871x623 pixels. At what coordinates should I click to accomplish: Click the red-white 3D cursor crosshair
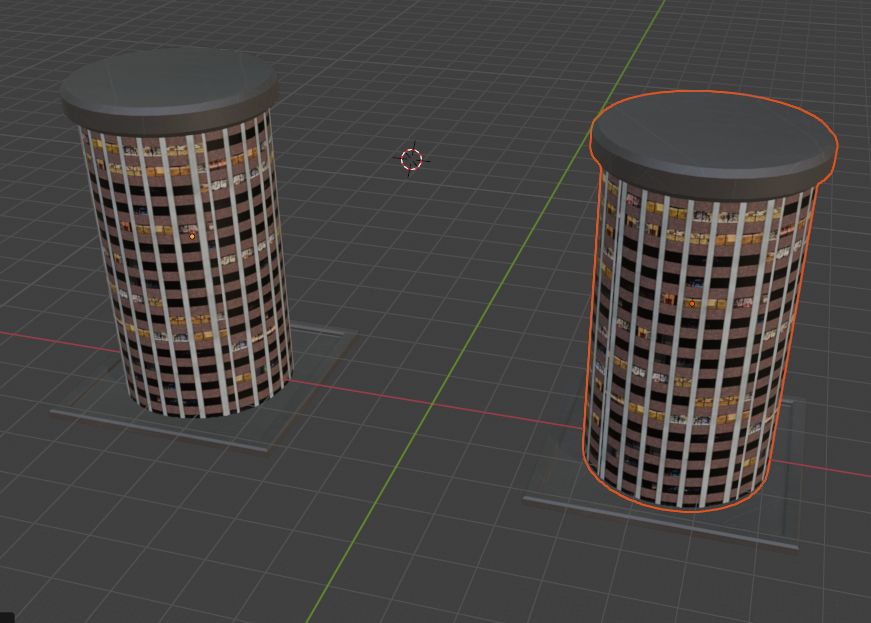pyautogui.click(x=411, y=159)
